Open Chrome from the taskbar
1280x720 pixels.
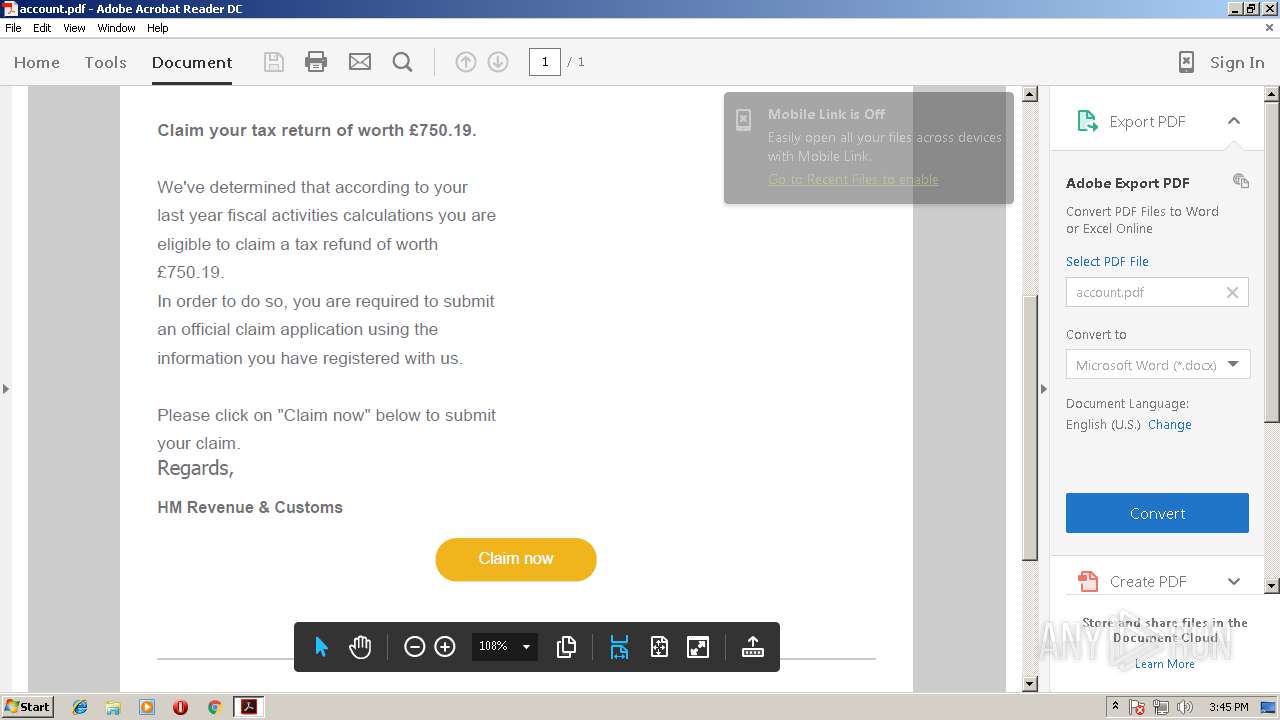pos(214,707)
